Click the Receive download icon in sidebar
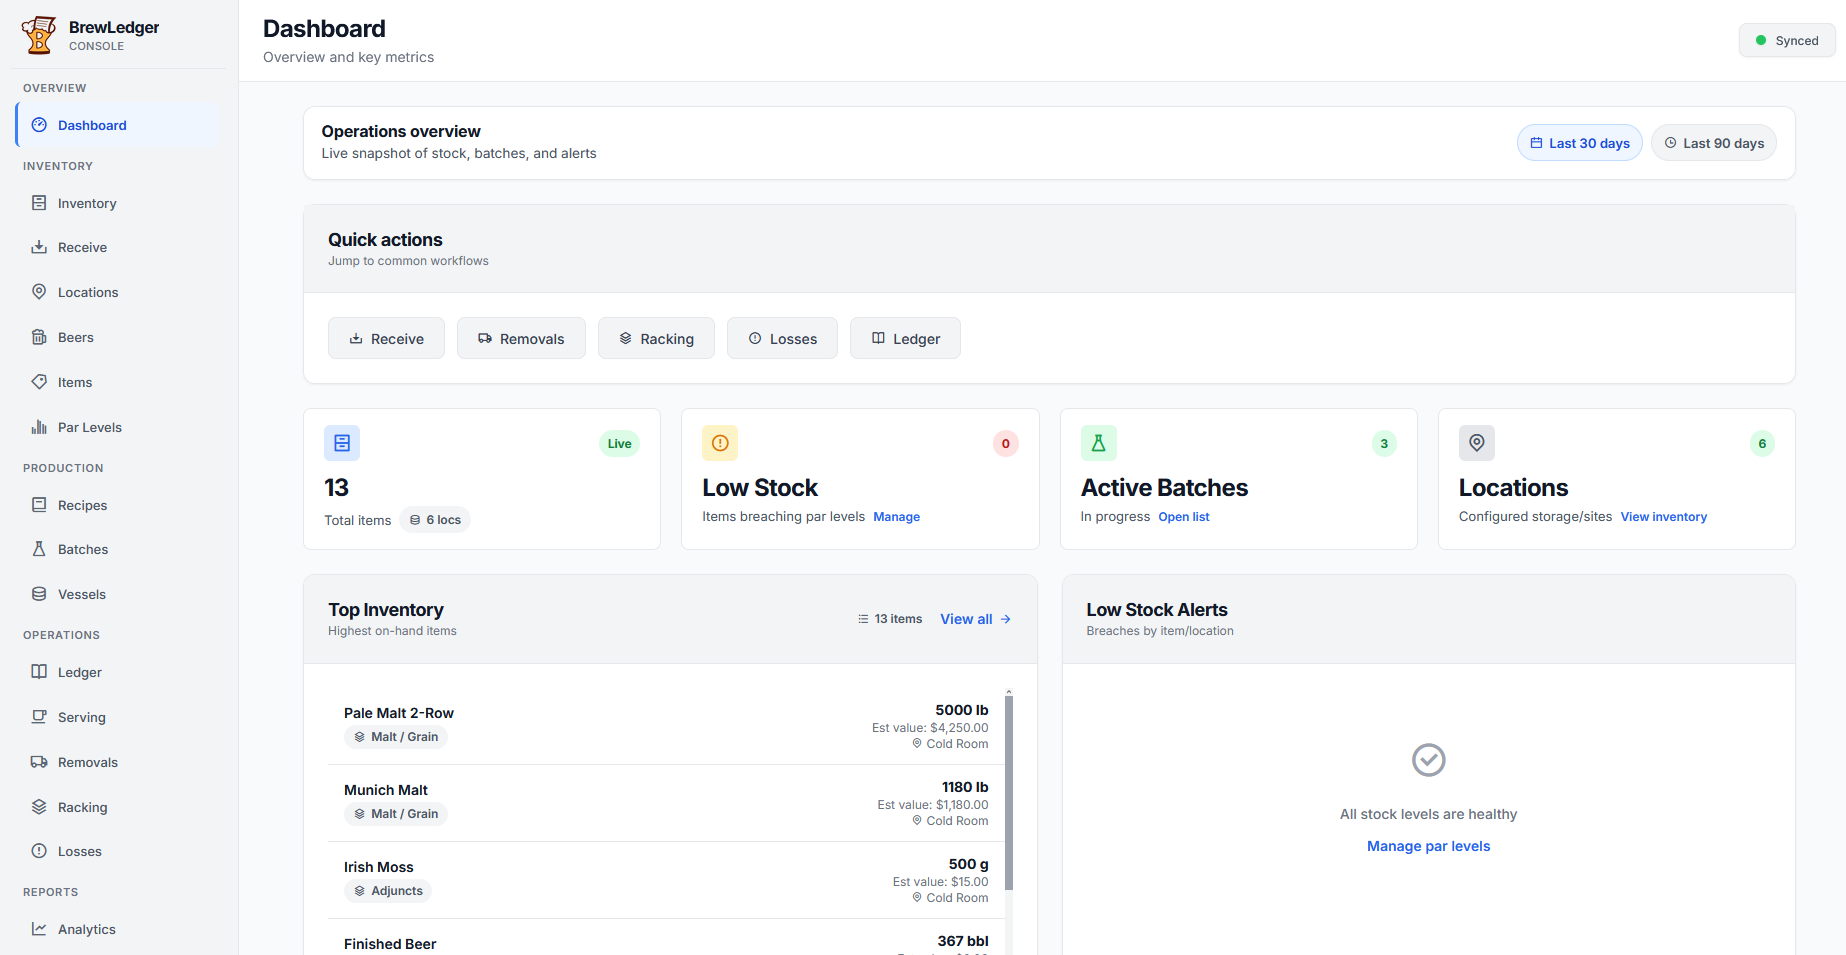The width and height of the screenshot is (1846, 955). coord(39,247)
